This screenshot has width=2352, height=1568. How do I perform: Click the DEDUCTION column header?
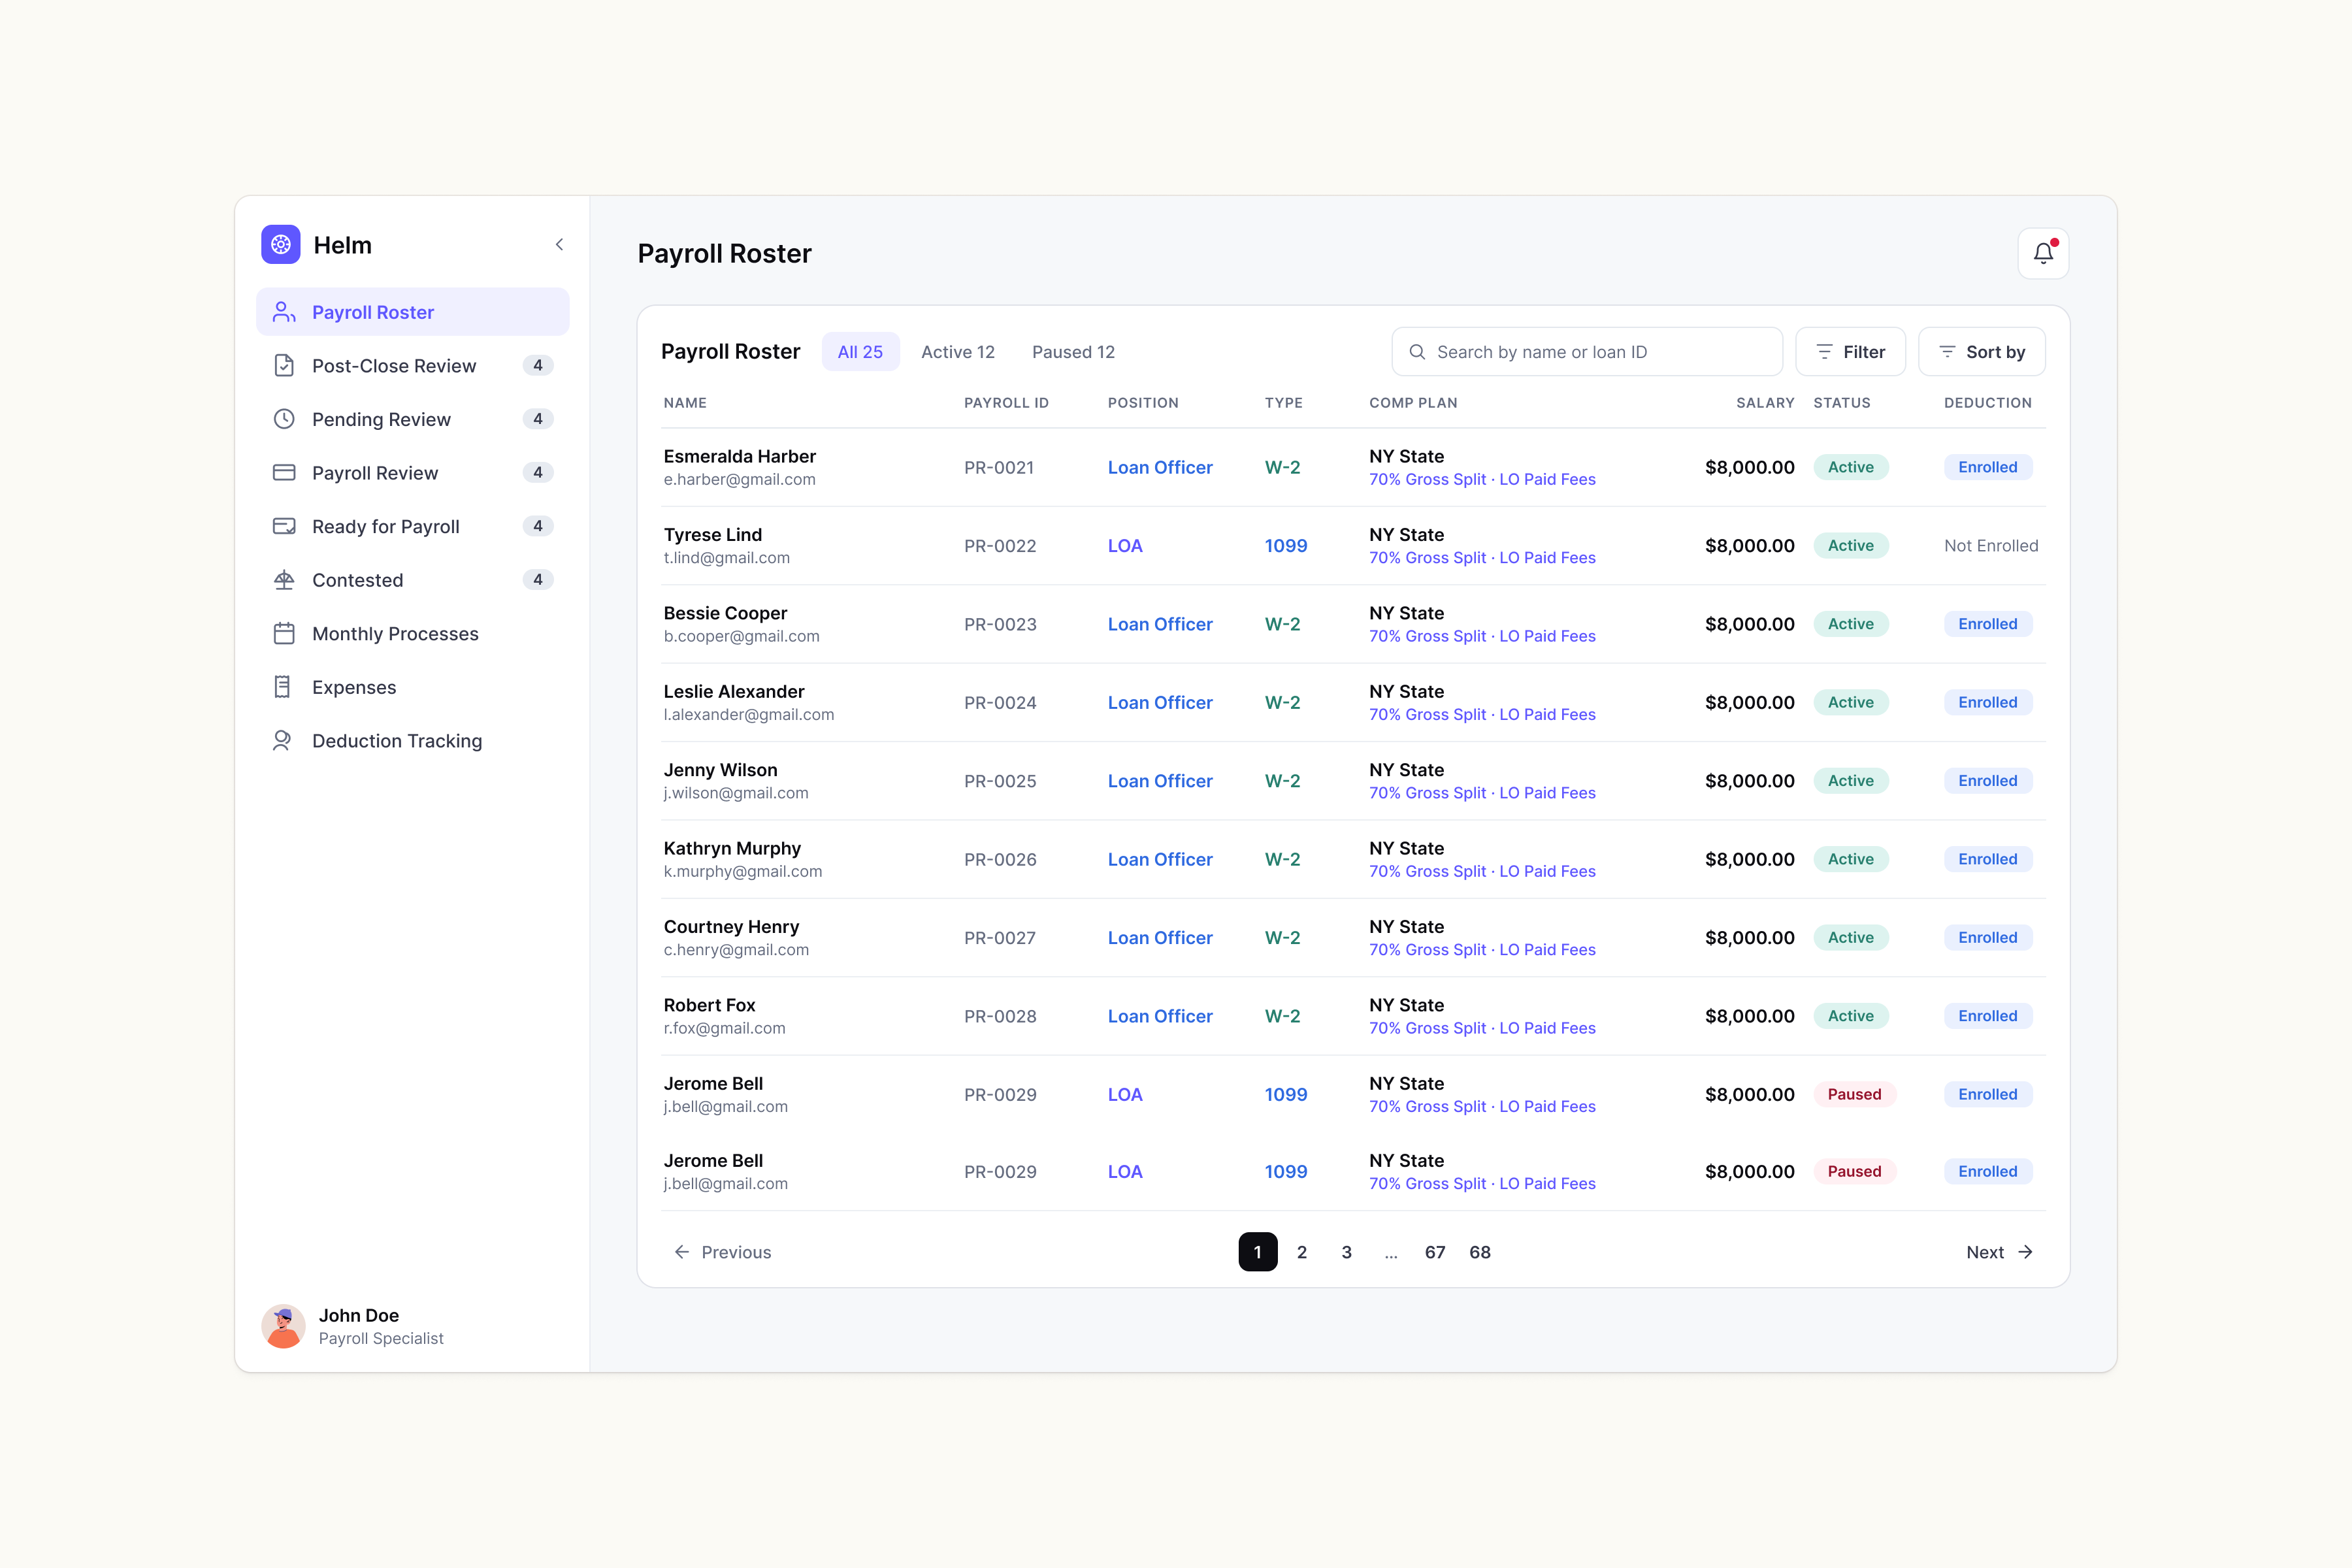(1988, 403)
